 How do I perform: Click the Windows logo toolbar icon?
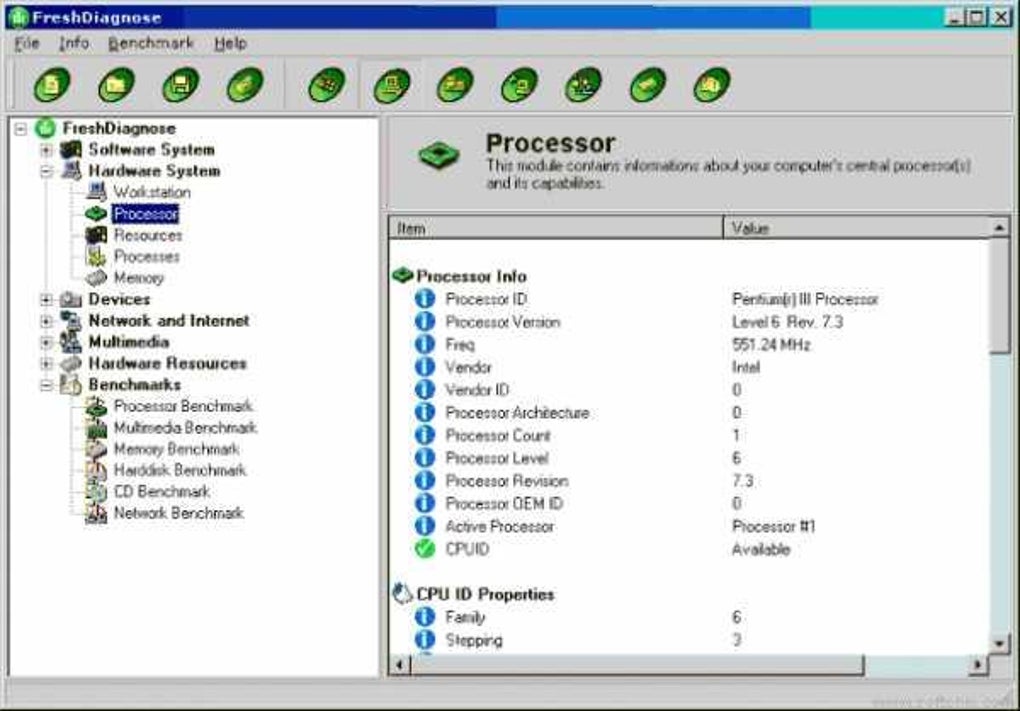(327, 85)
